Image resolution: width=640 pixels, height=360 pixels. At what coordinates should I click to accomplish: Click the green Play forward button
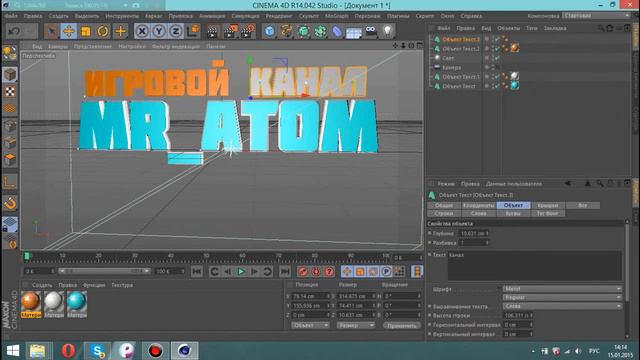[x=241, y=271]
